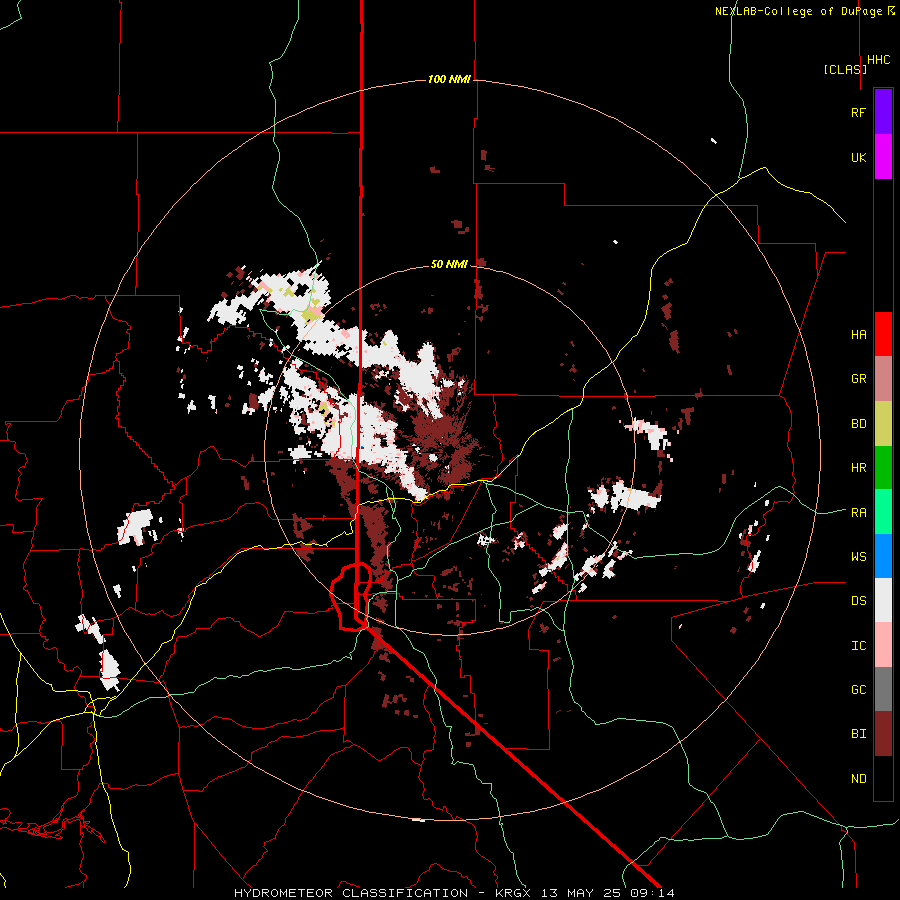Click the WS blue legend swatch
The image size is (900, 900).
tap(883, 556)
